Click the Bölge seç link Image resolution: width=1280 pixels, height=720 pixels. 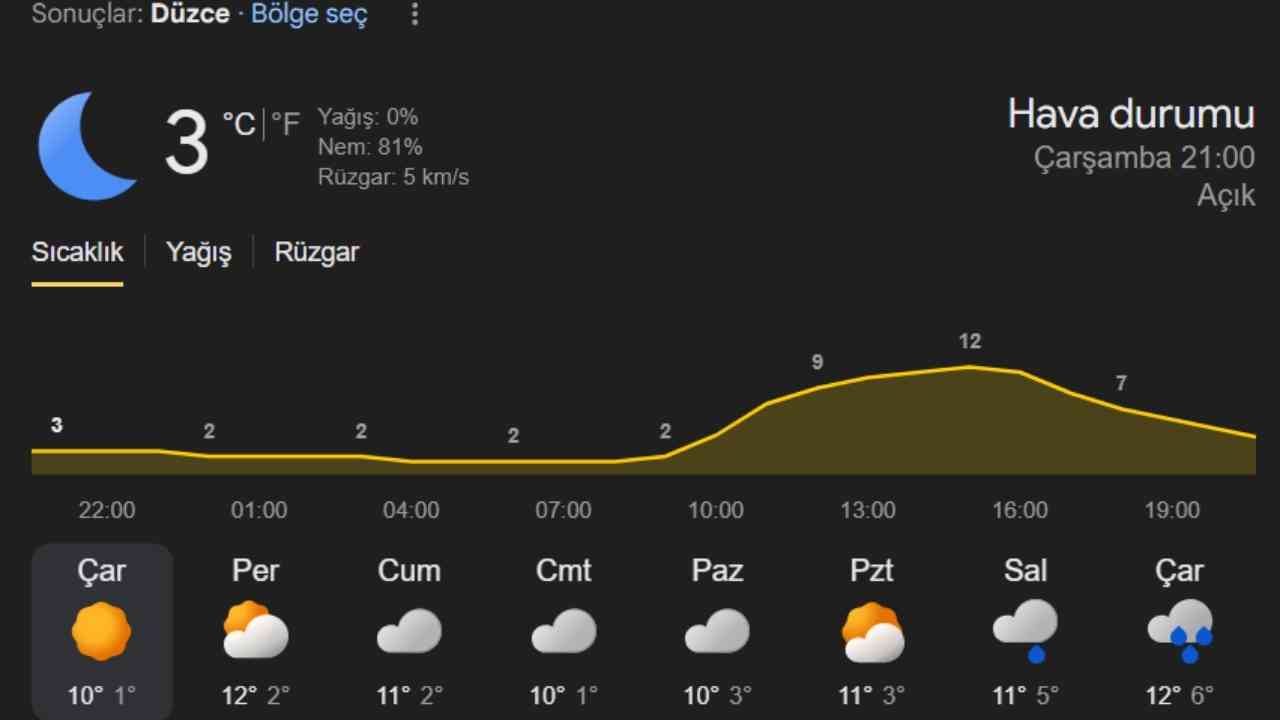(x=309, y=15)
